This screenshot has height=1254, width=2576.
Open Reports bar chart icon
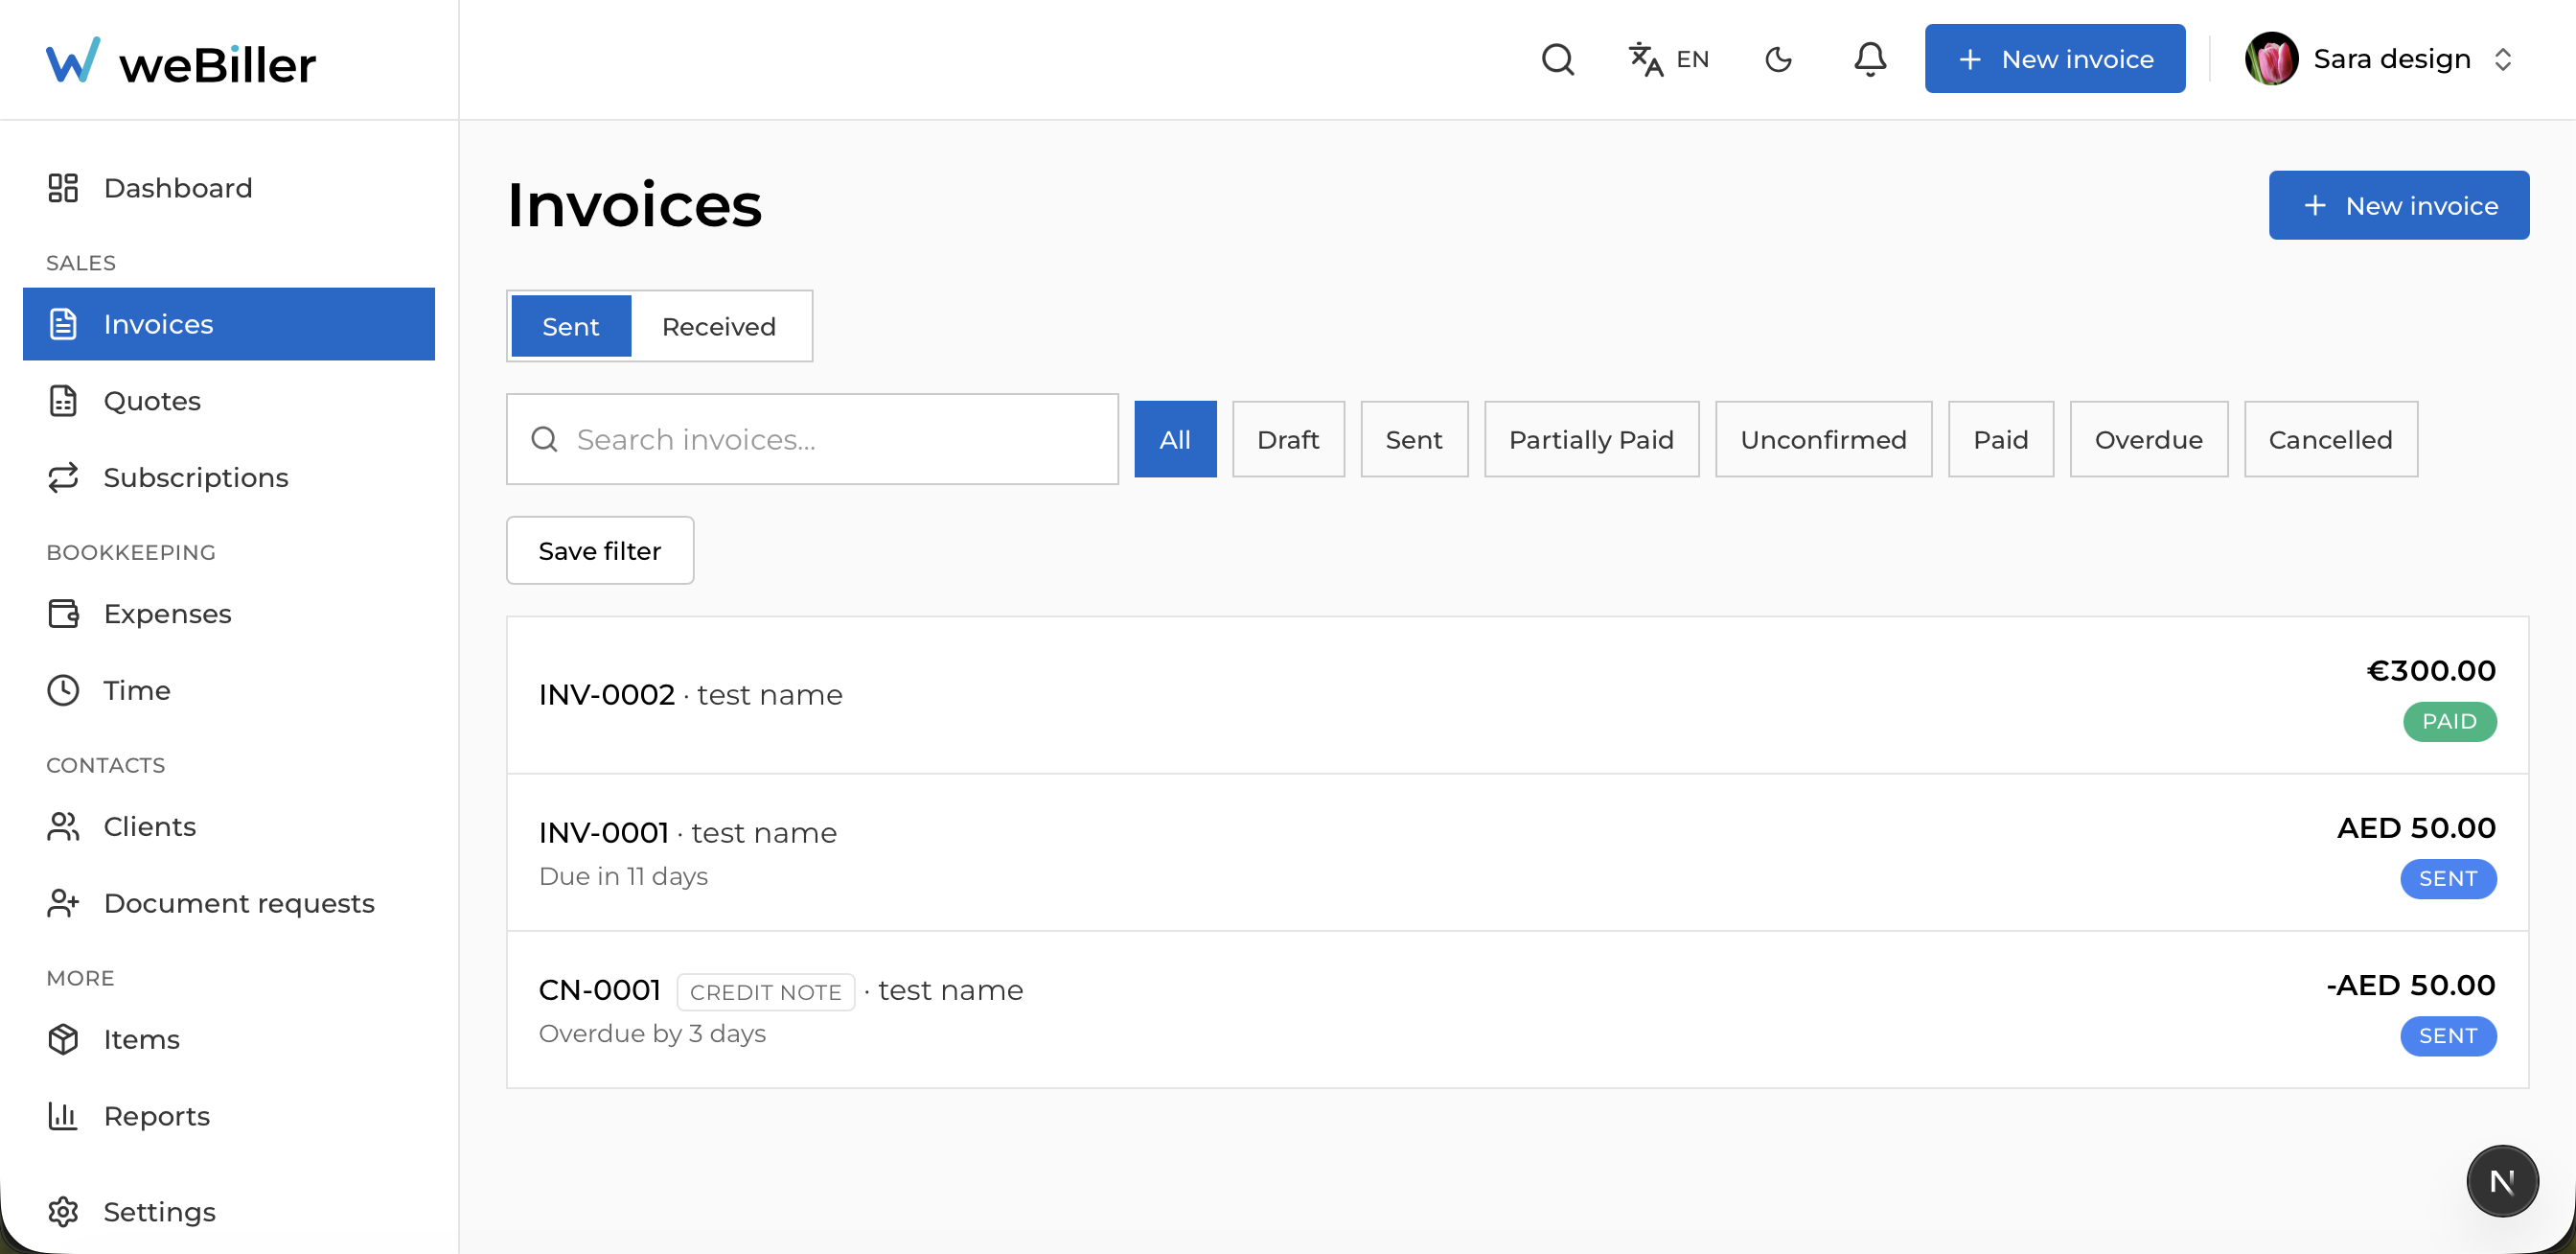pos(63,1116)
